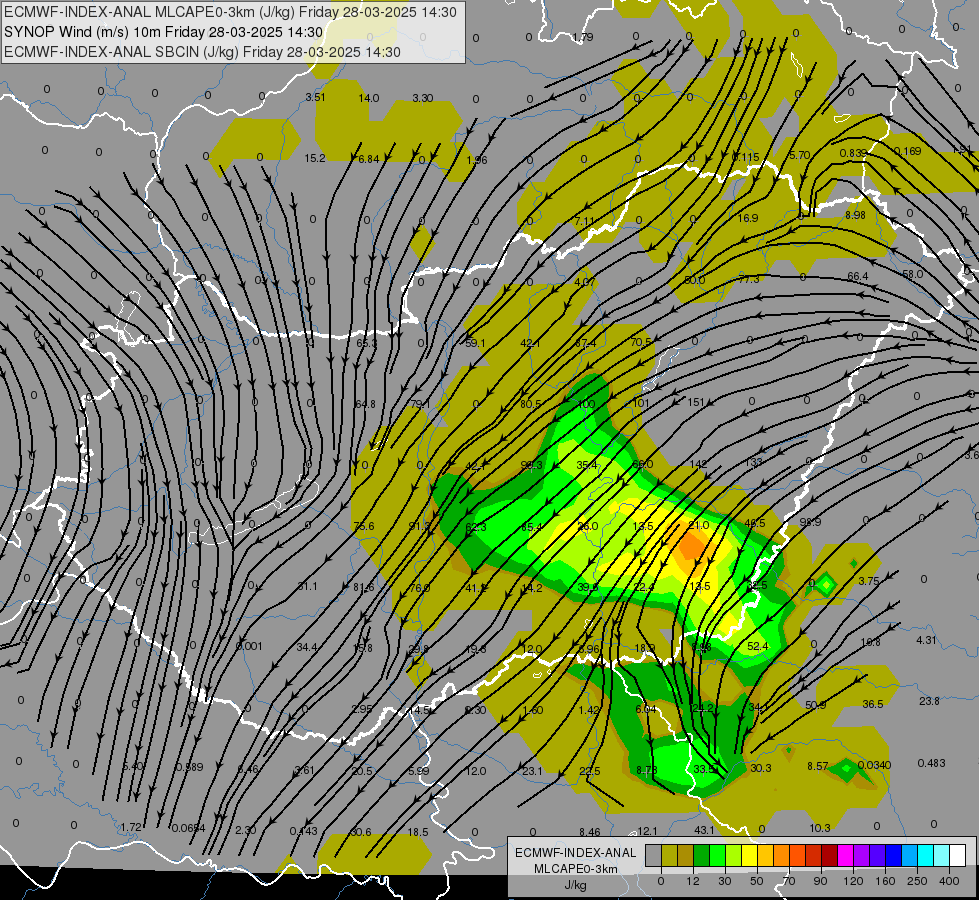Select the 'J/kg' unit label in legend

(575, 885)
